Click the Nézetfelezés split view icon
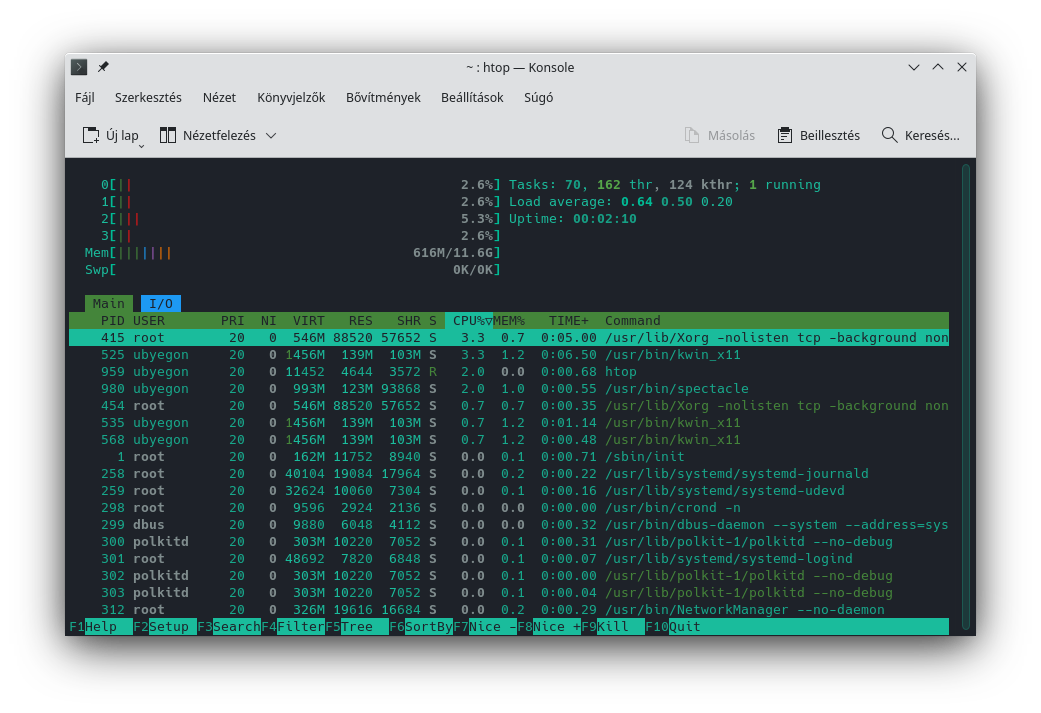The width and height of the screenshot is (1041, 713). (x=168, y=135)
